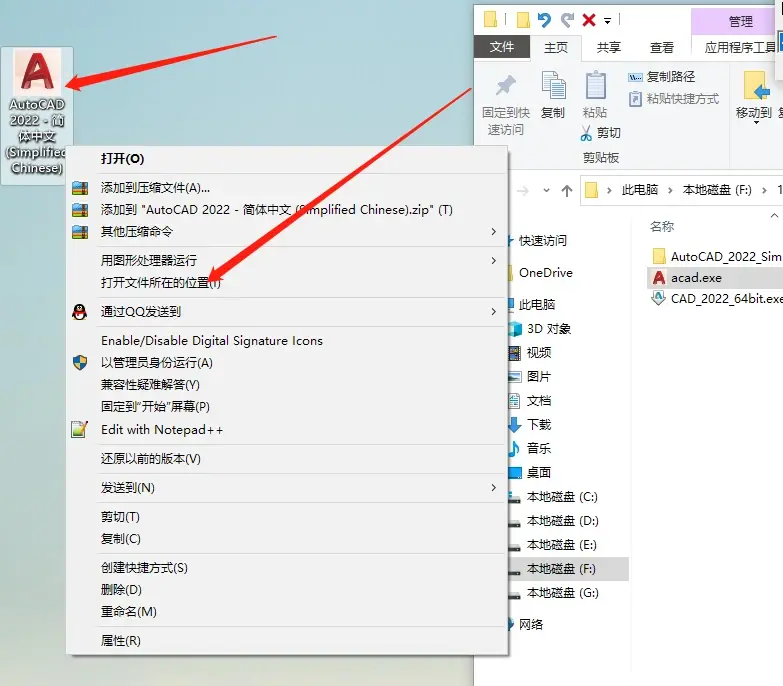Choose add to AutoCAD 2022 .zip entry
This screenshot has width=783, height=686.
[287, 210]
